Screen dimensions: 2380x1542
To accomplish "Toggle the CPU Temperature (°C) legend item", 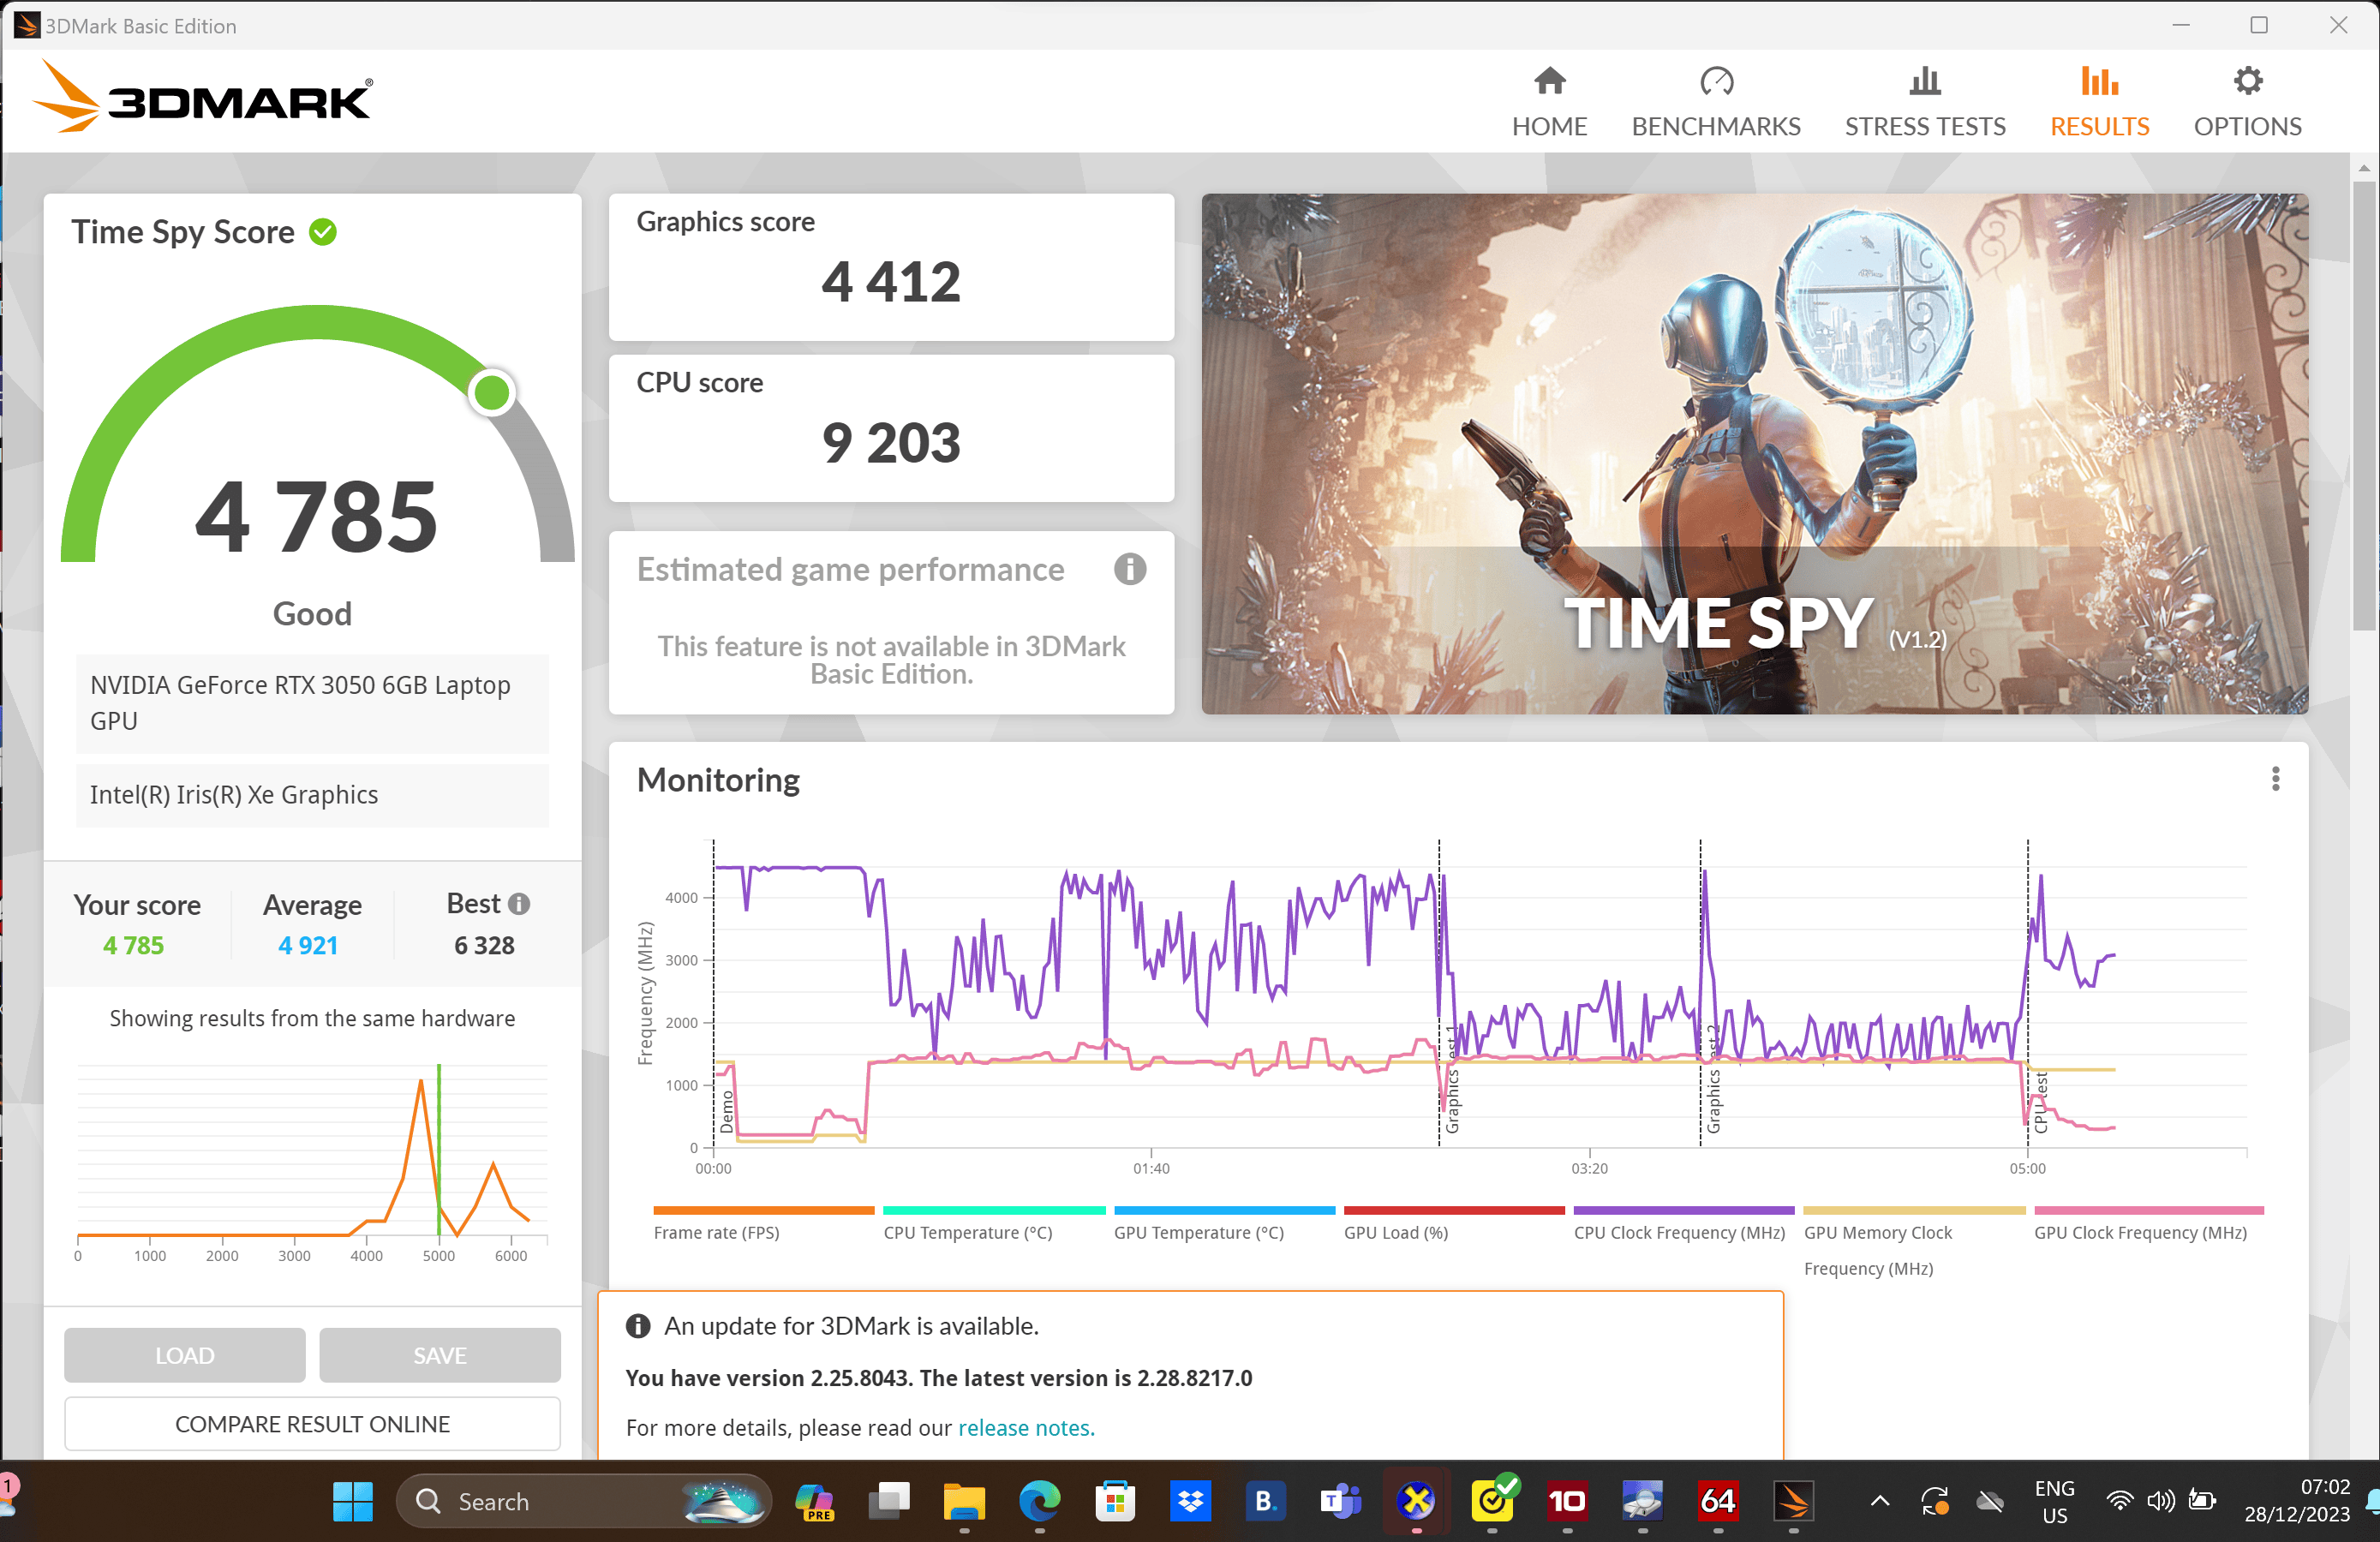I will click(x=994, y=1225).
